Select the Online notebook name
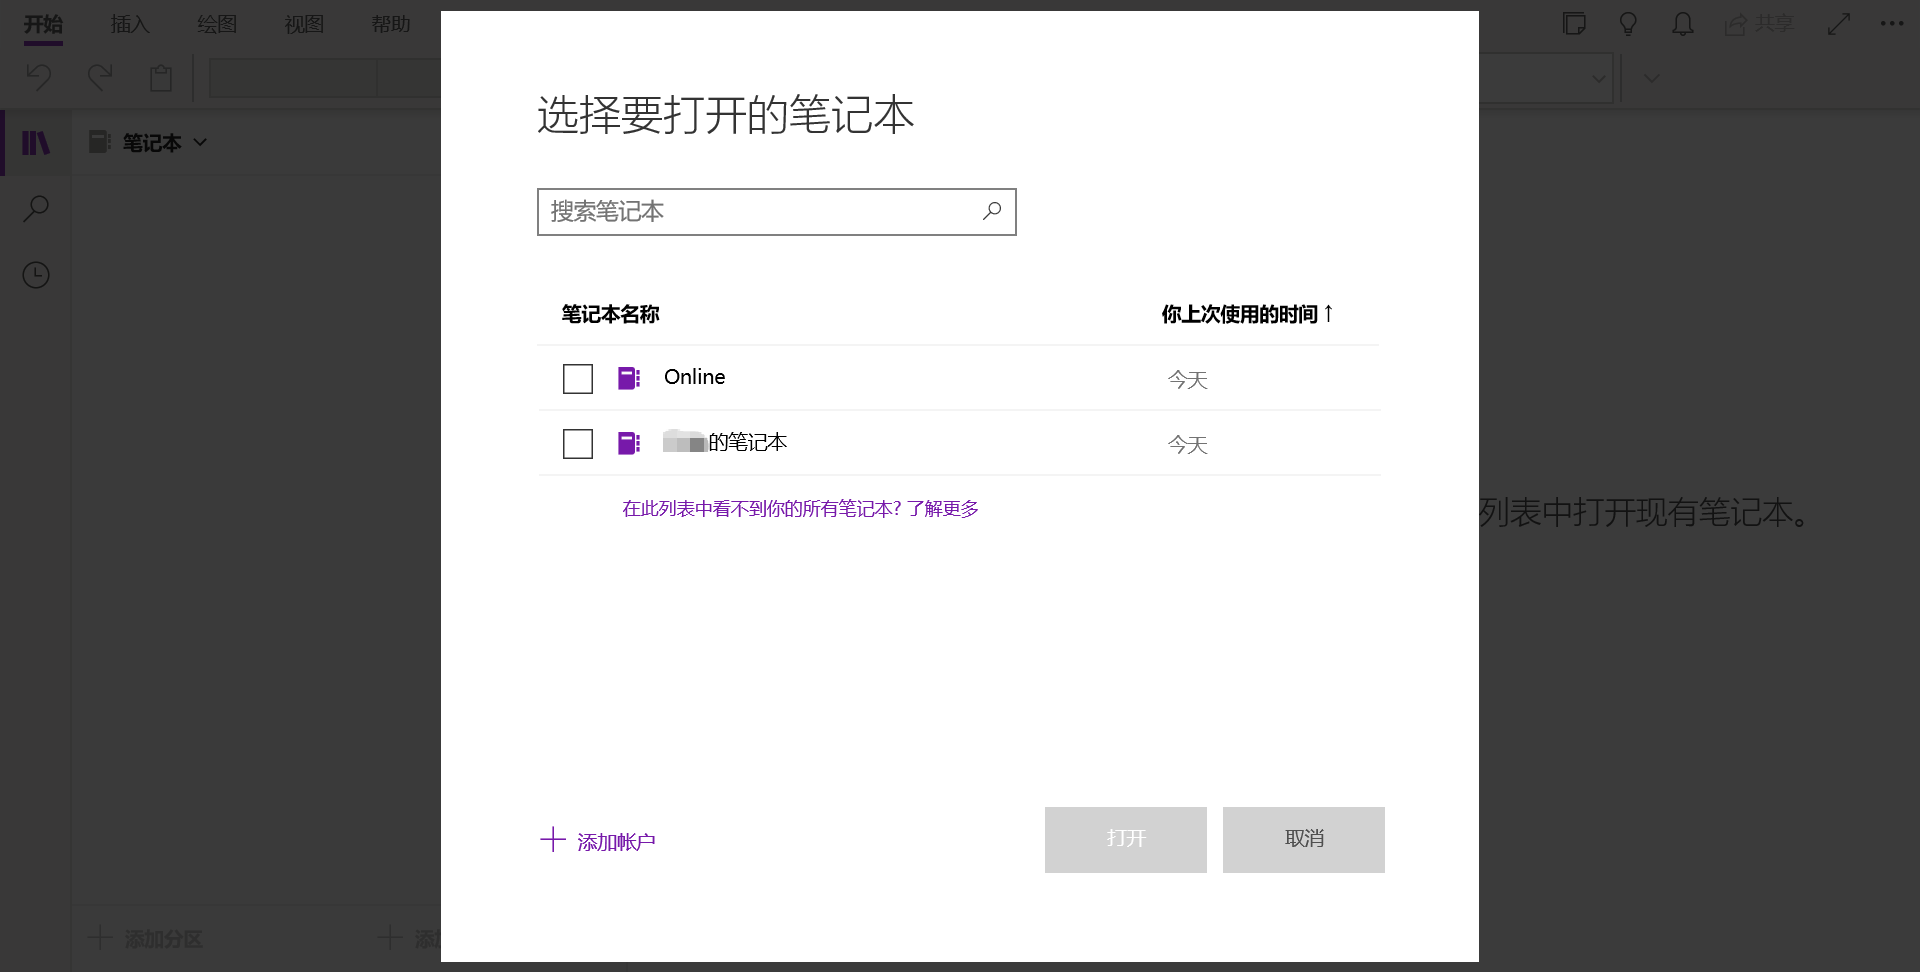Viewport: 1920px width, 972px height. point(695,377)
